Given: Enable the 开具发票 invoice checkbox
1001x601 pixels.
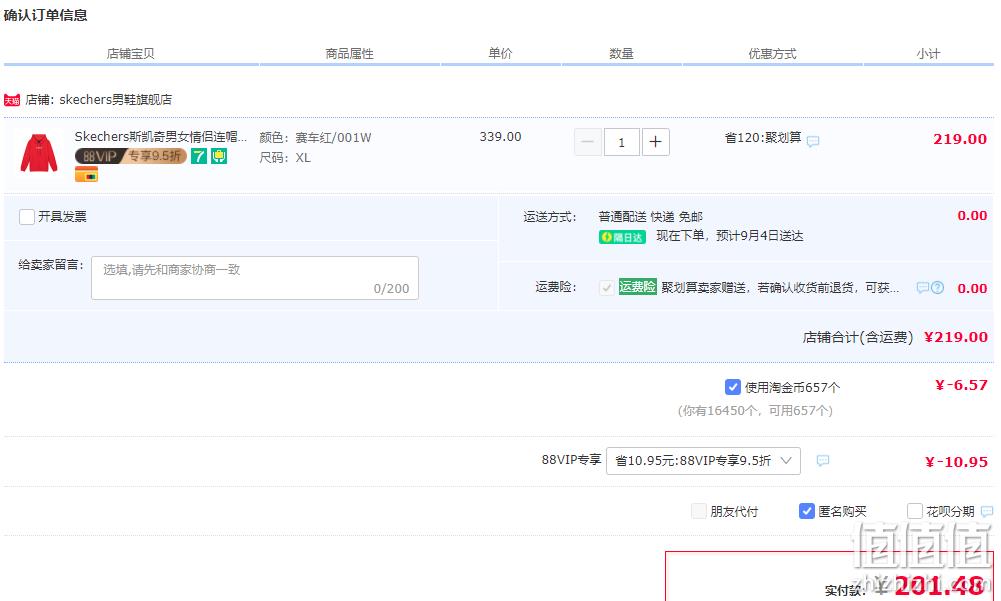Looking at the screenshot, I should pyautogui.click(x=27, y=217).
